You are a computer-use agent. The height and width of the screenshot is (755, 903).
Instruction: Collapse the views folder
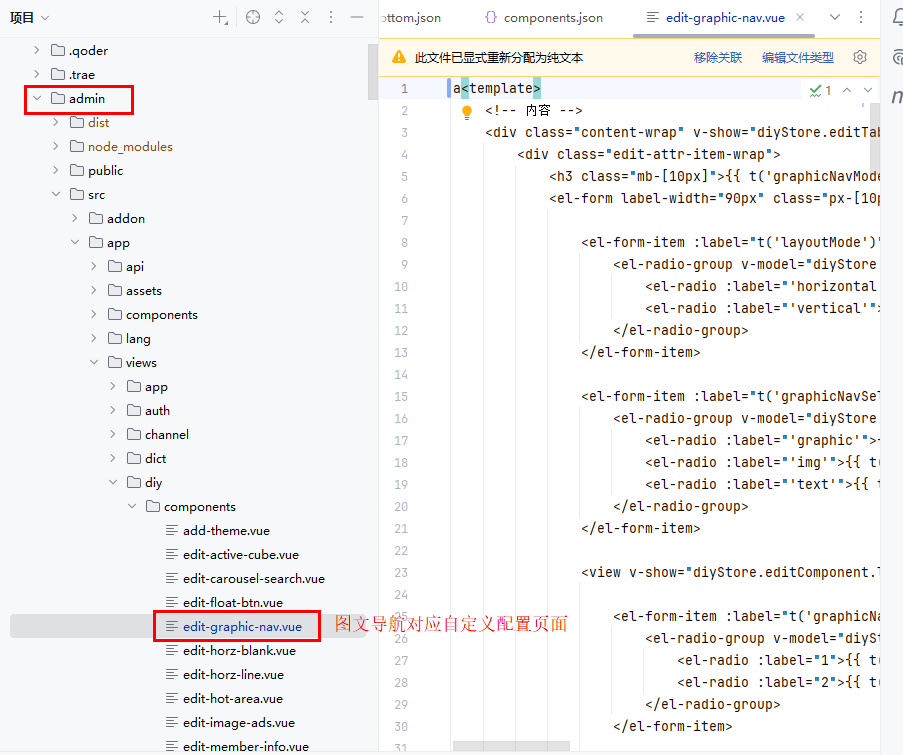coord(94,362)
